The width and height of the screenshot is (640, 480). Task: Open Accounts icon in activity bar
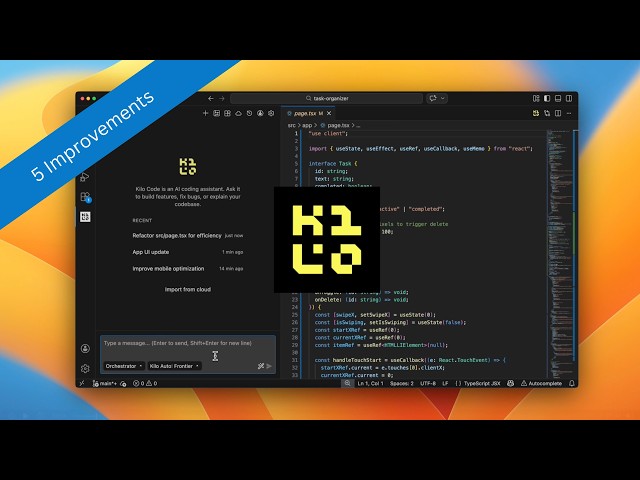pyautogui.click(x=85, y=348)
